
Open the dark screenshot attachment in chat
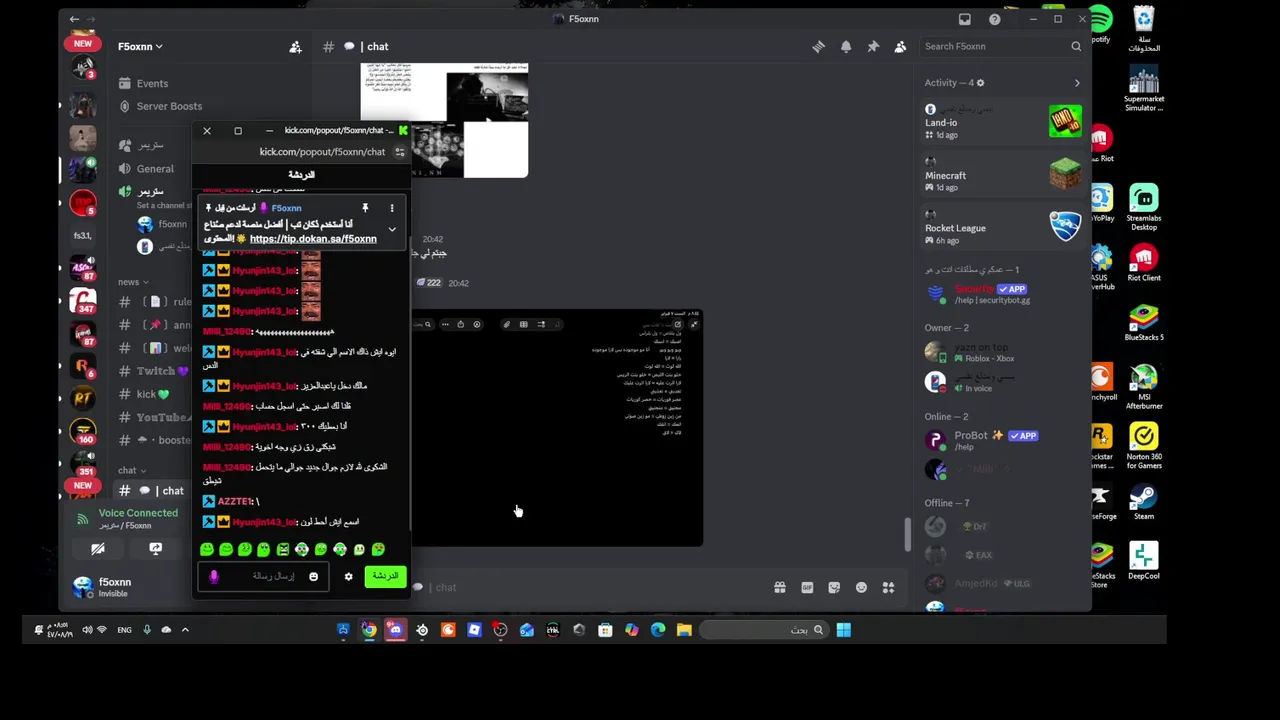(x=557, y=428)
